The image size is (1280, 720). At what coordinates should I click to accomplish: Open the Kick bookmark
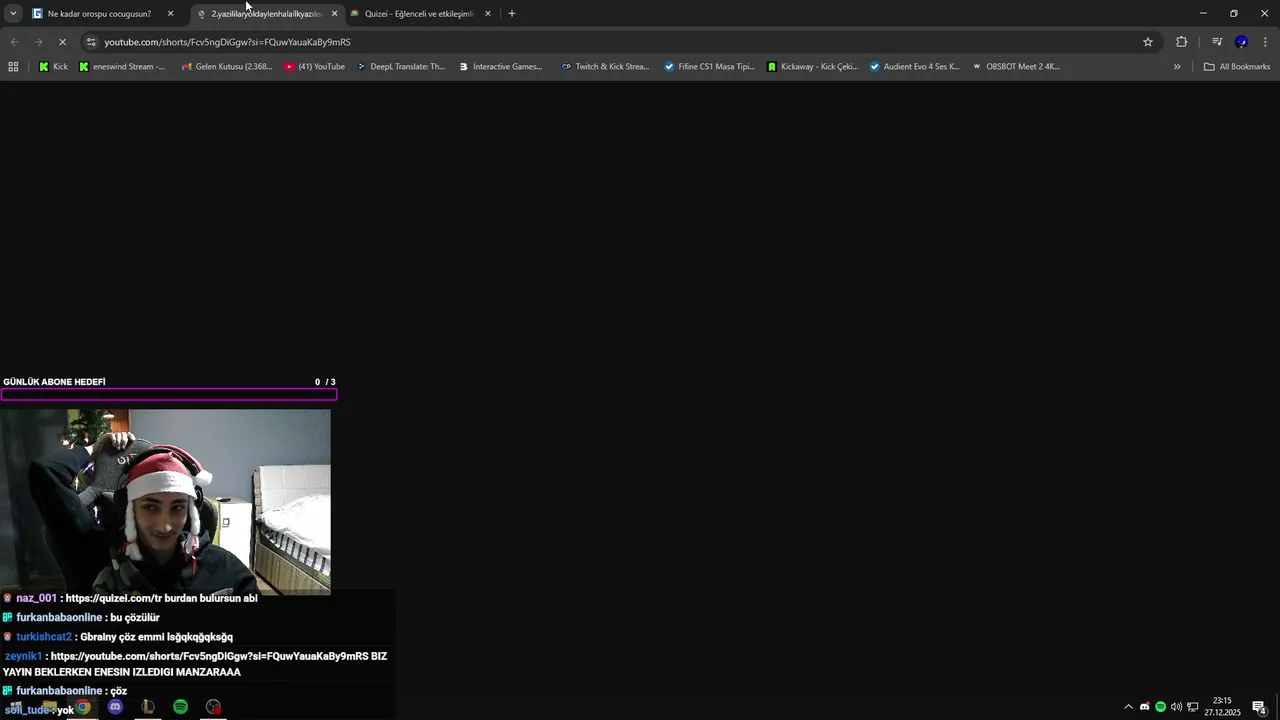53,67
